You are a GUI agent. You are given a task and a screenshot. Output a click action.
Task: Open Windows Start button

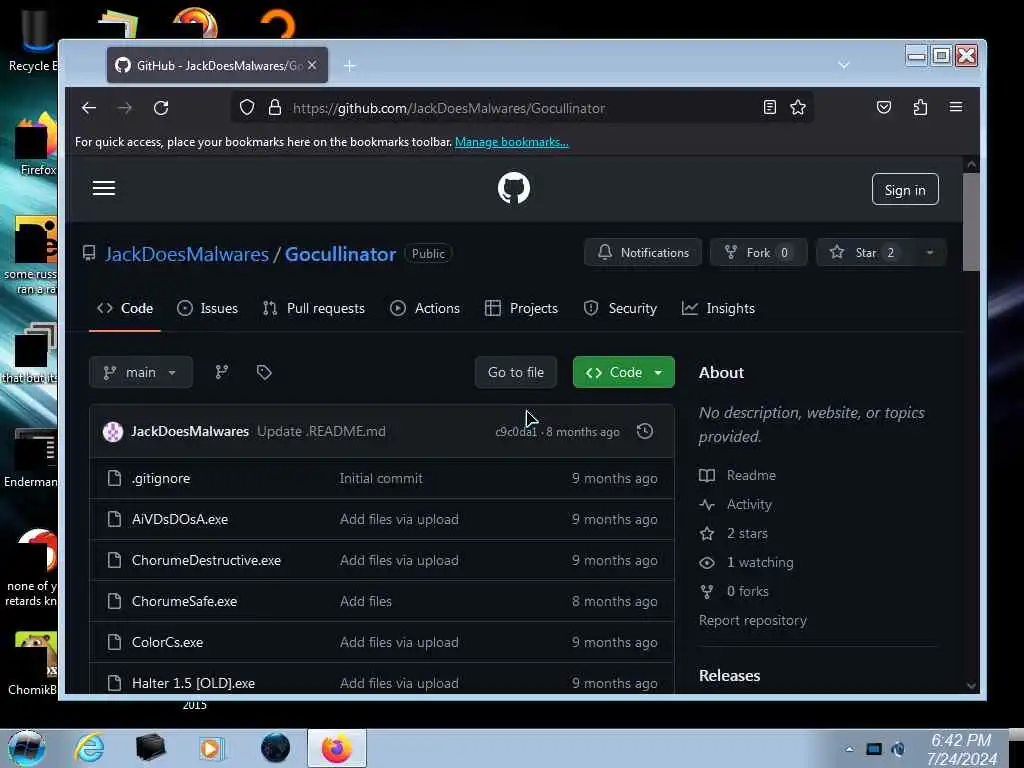point(26,748)
